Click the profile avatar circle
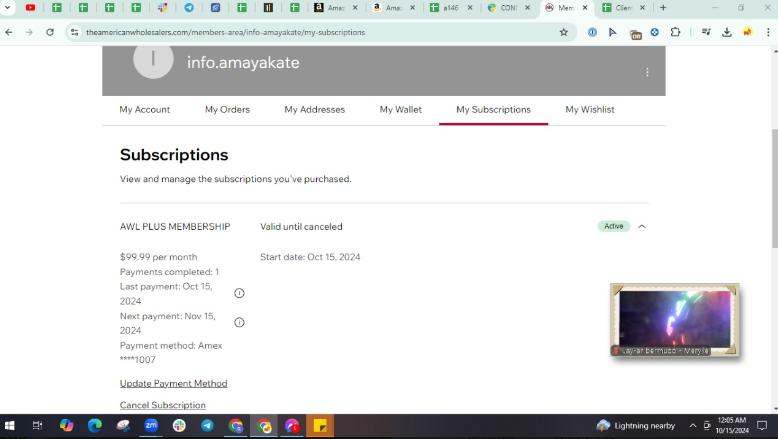The width and height of the screenshot is (778, 439). tap(153, 60)
